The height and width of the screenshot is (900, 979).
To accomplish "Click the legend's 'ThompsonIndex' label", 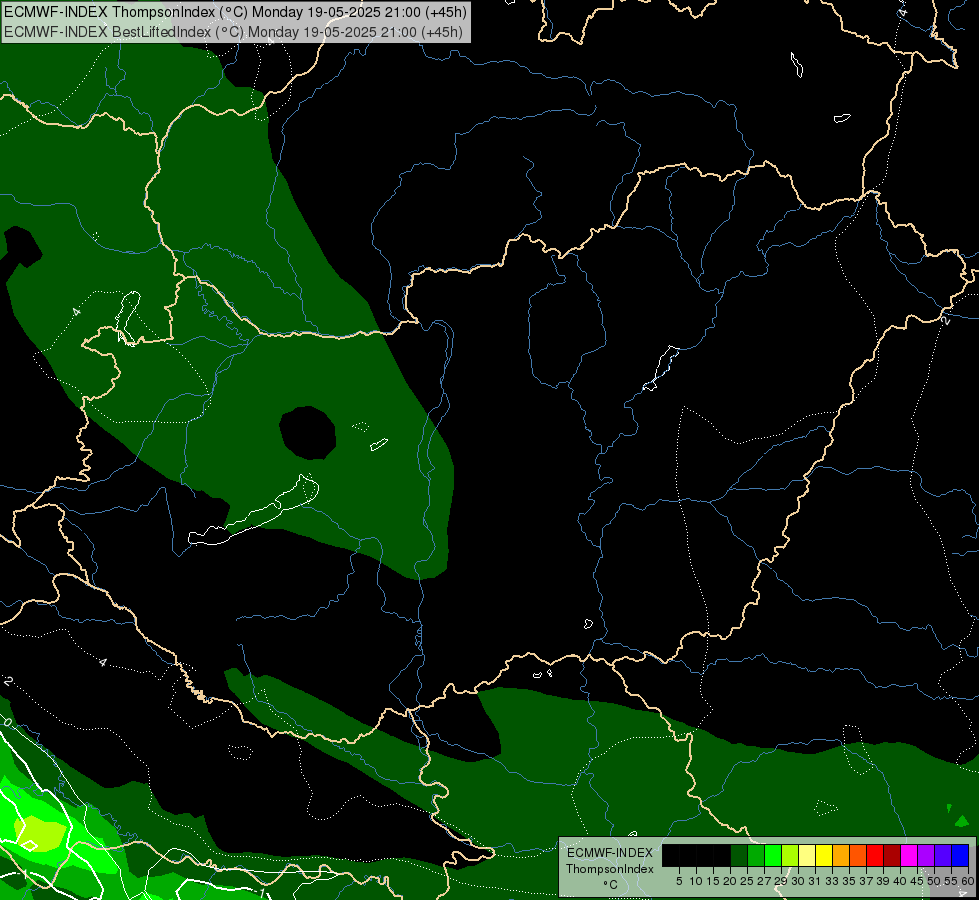I will click(x=609, y=869).
